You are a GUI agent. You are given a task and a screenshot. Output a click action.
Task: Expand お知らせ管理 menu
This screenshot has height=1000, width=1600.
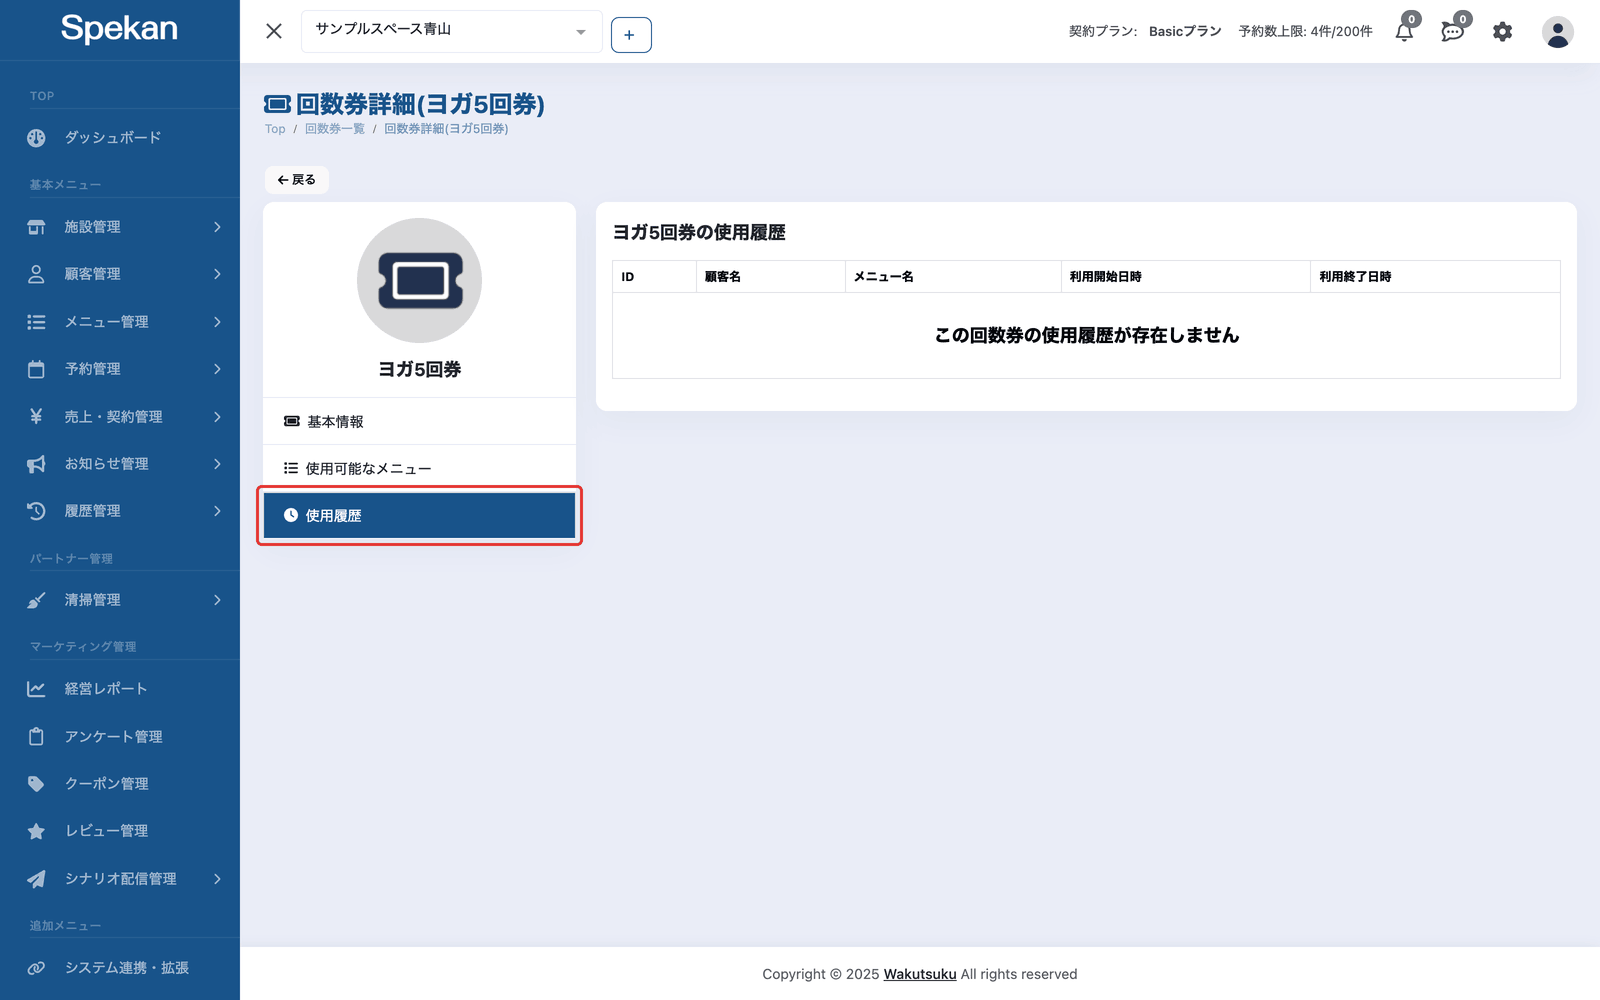(x=120, y=464)
